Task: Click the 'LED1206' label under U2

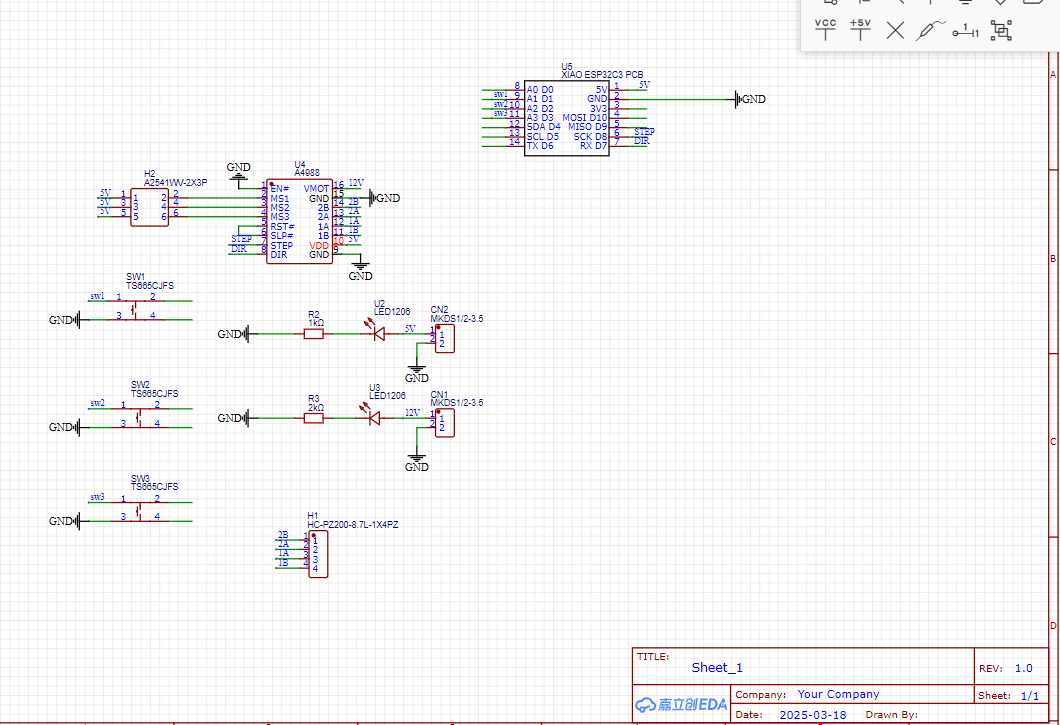Action: point(392,312)
